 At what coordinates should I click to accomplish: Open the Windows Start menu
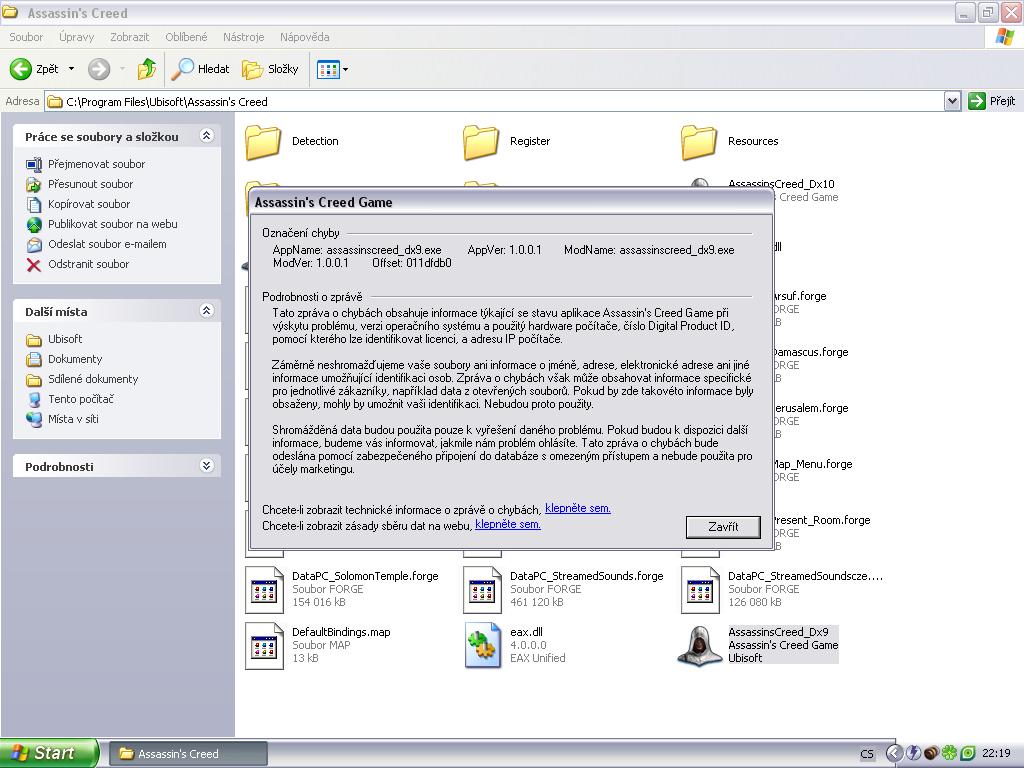pyautogui.click(x=49, y=753)
